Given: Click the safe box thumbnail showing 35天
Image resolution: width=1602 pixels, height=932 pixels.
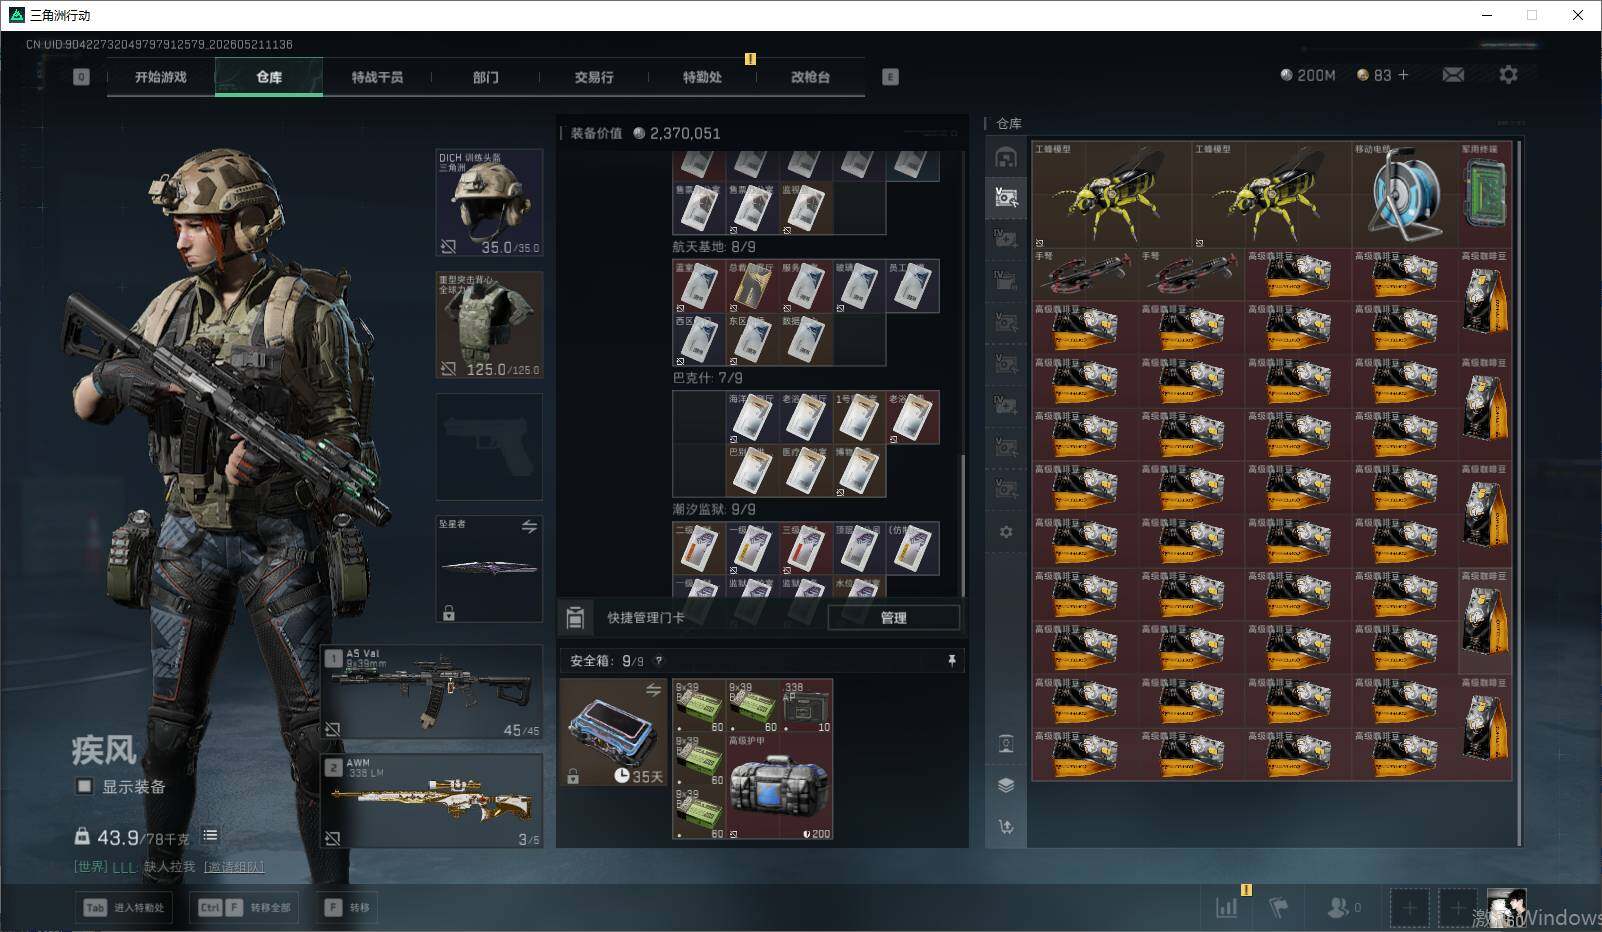Looking at the screenshot, I should pyautogui.click(x=613, y=733).
